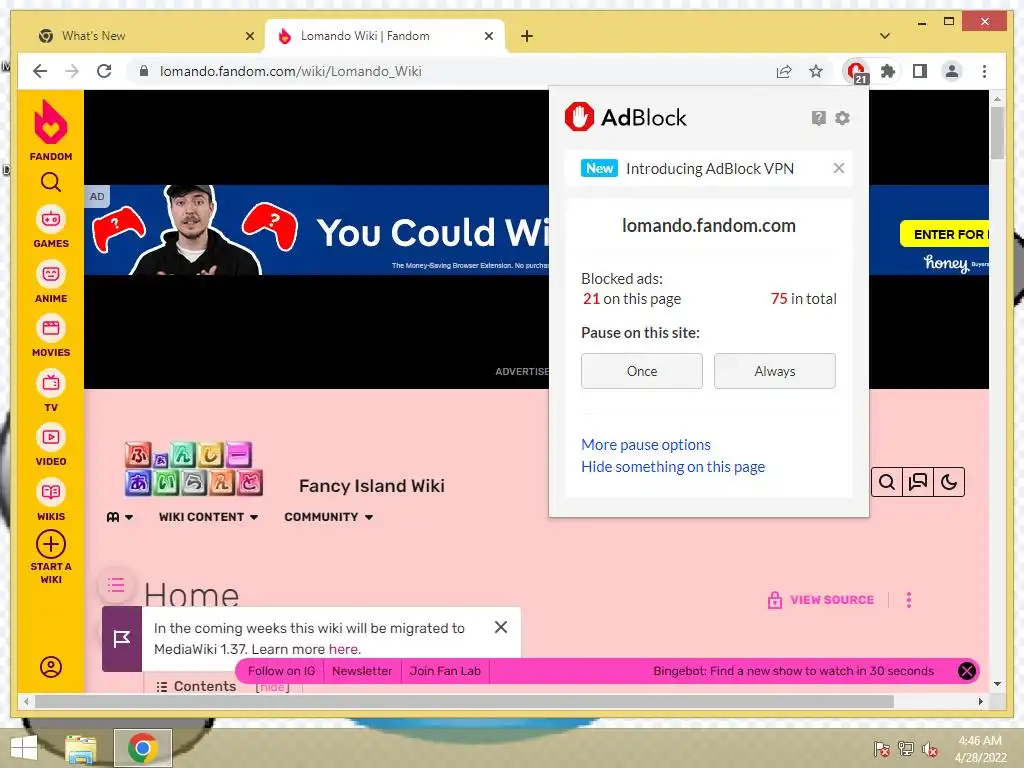This screenshot has height=768, width=1024.
Task: Open Introducing AdBlock VPN announcement
Action: click(710, 168)
